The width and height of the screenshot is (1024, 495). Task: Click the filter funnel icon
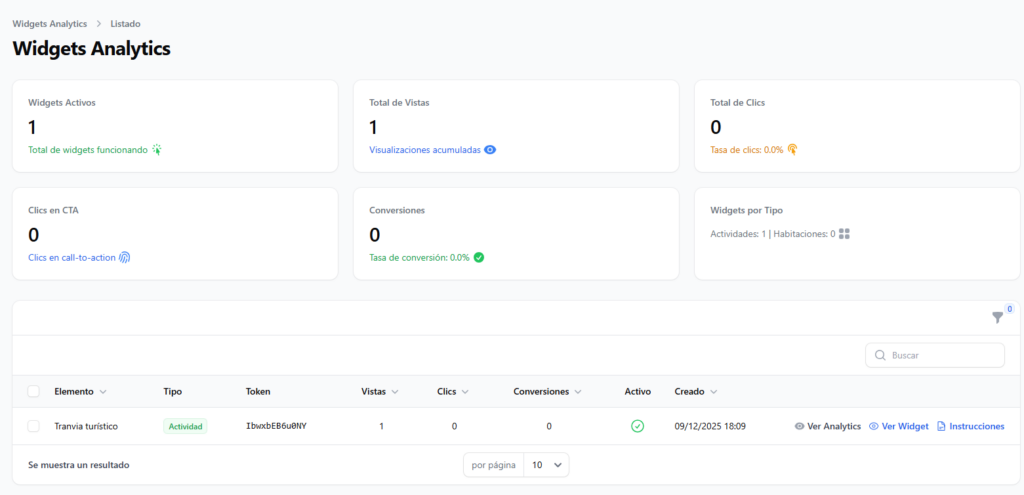(x=997, y=317)
